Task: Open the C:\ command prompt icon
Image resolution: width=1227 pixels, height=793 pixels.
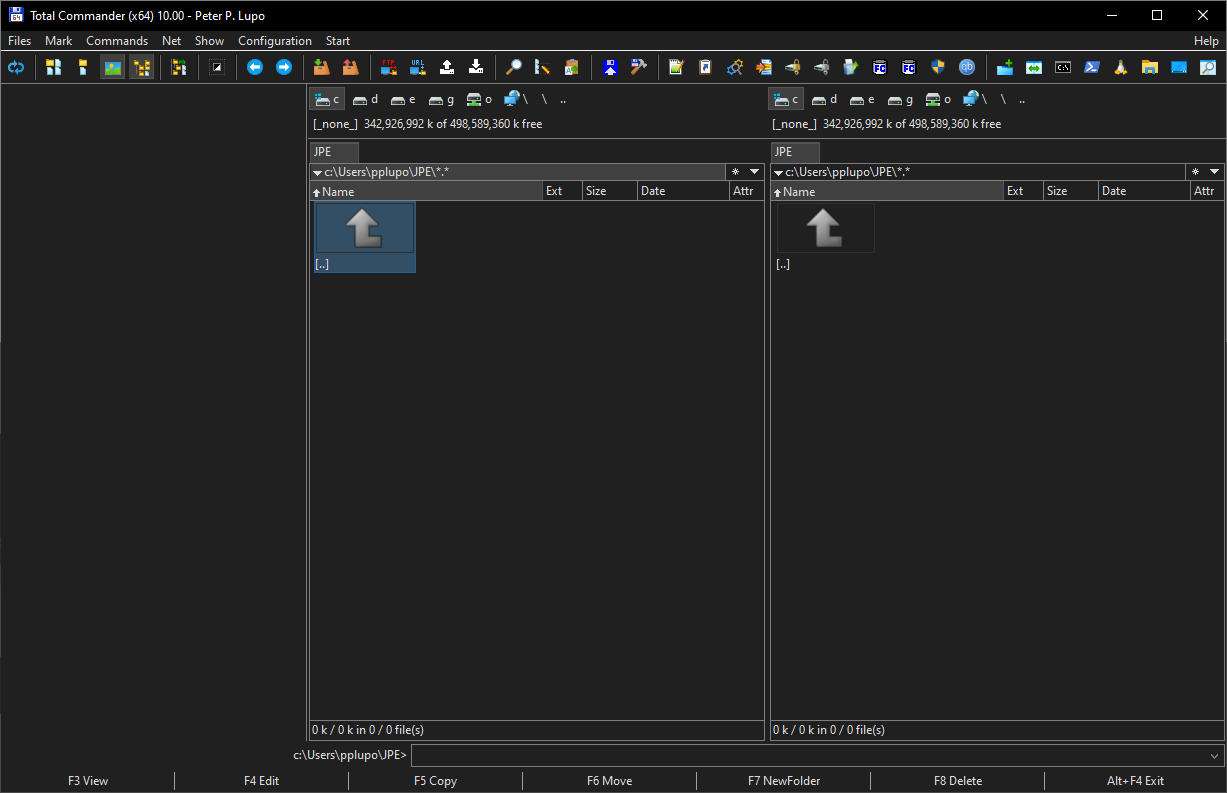Action: (1063, 67)
